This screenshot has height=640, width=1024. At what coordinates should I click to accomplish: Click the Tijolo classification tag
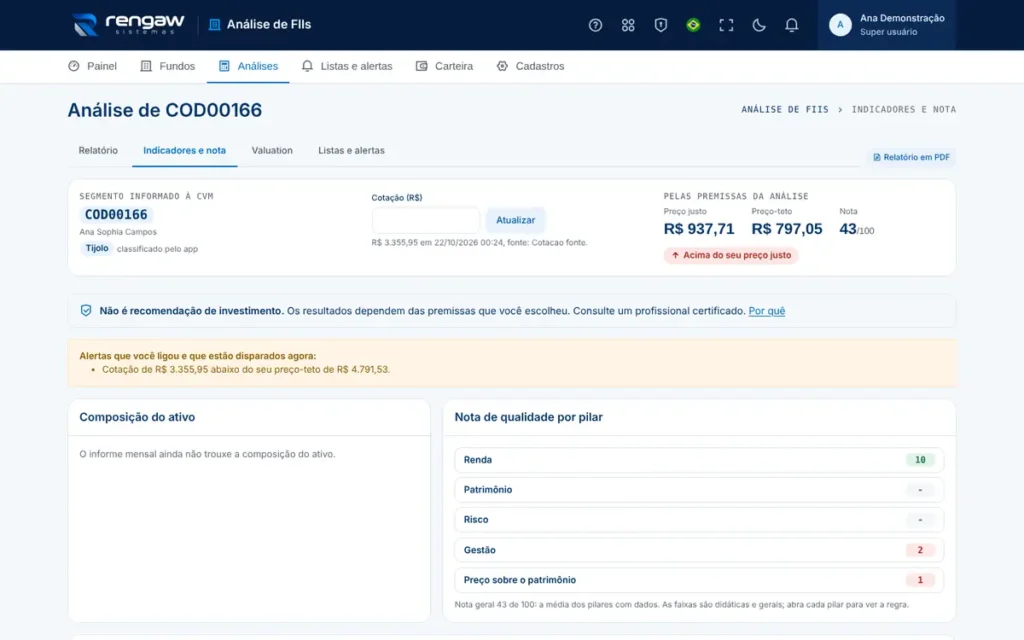tap(97, 248)
